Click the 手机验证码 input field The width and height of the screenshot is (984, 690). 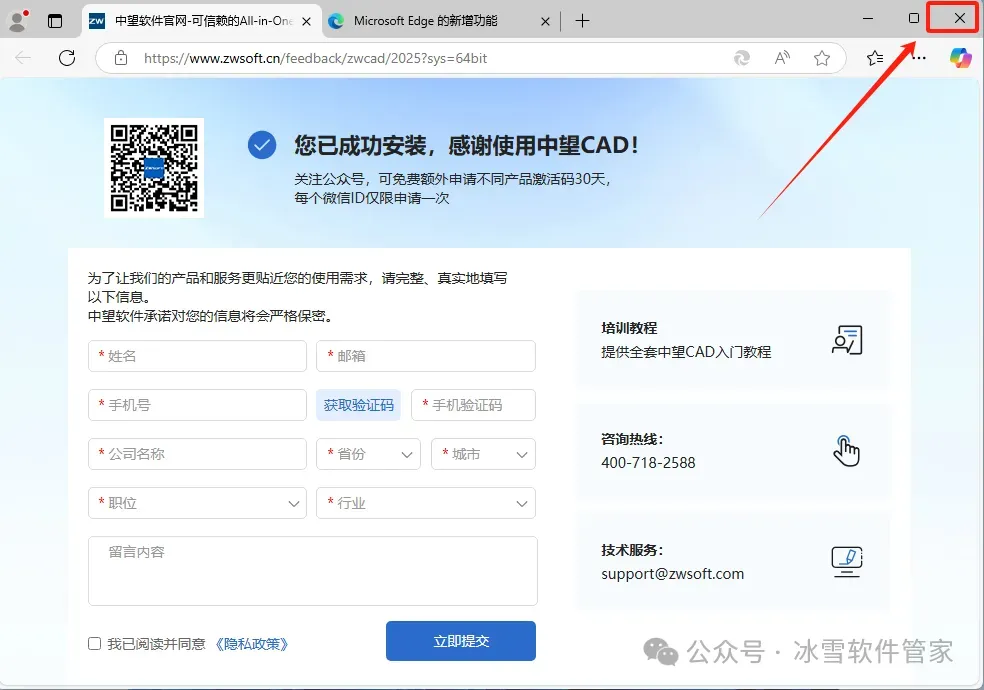point(473,405)
